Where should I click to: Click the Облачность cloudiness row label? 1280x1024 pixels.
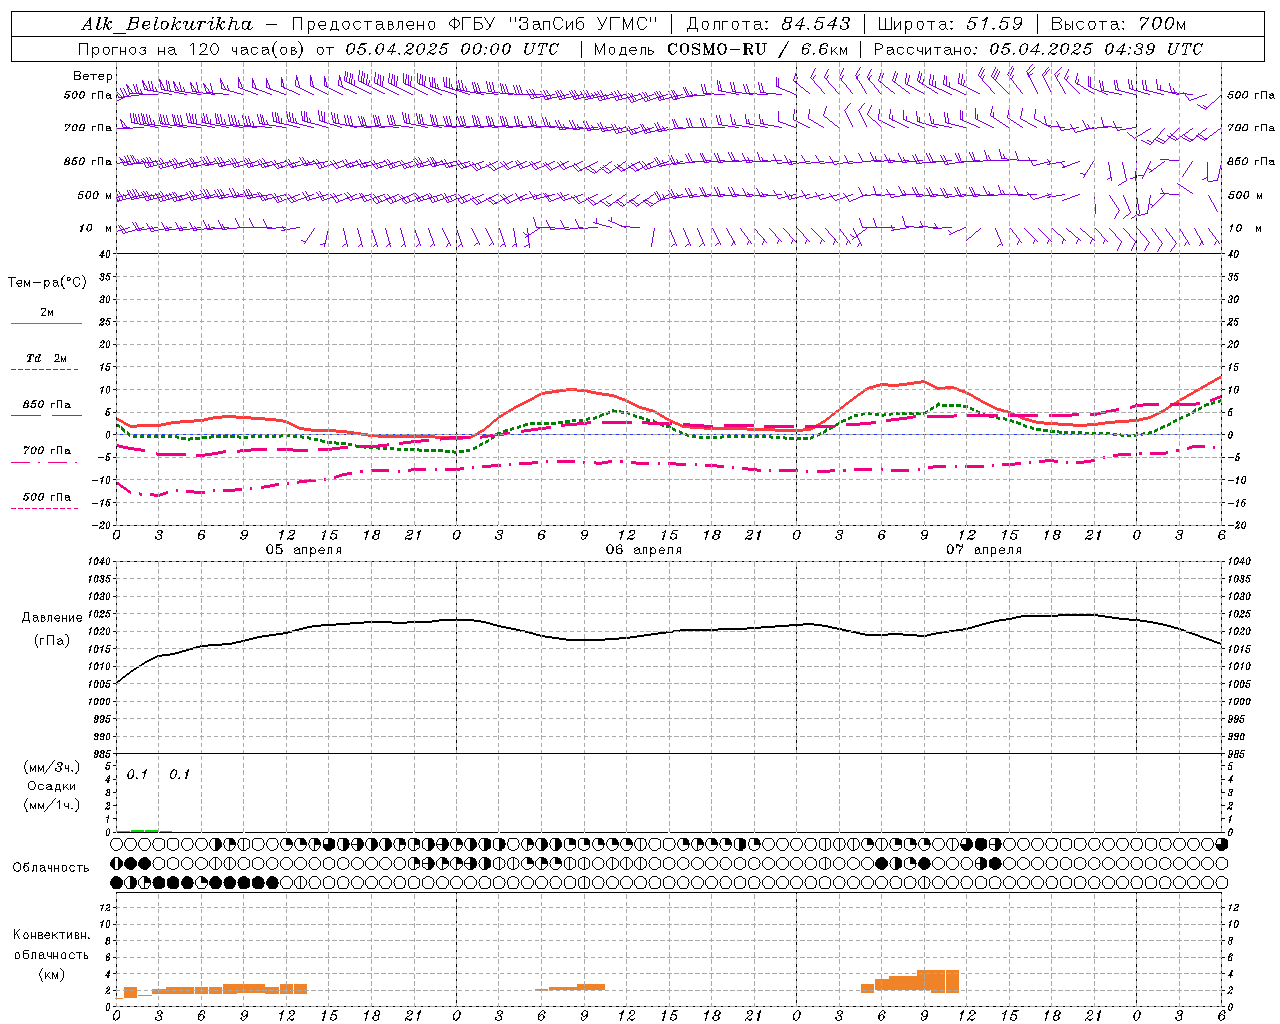(51, 868)
